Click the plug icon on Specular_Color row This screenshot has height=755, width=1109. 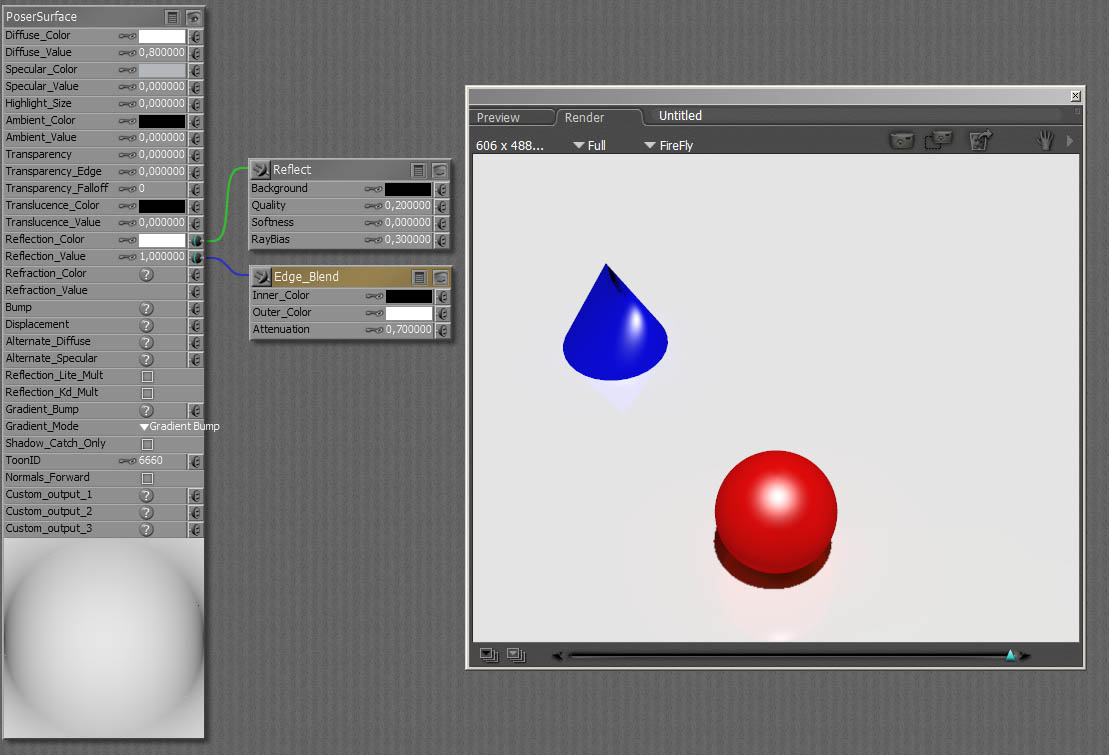coord(196,70)
